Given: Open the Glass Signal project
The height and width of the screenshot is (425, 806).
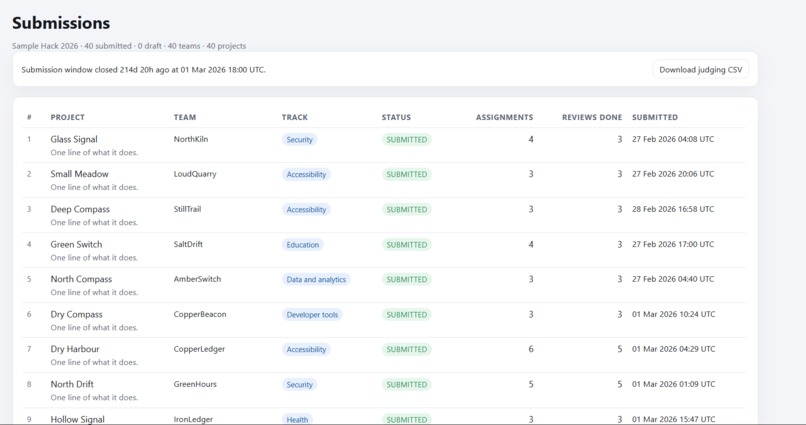Looking at the screenshot, I should (x=74, y=139).
